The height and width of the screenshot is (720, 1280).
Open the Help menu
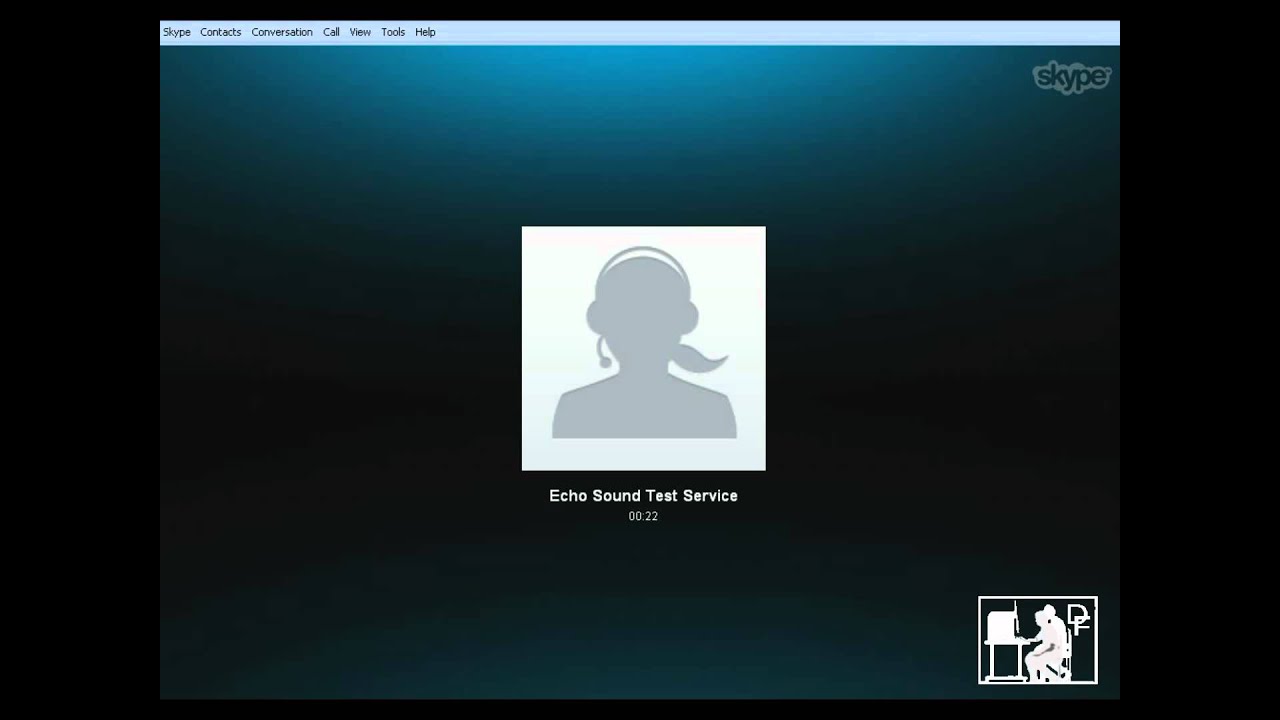[425, 32]
